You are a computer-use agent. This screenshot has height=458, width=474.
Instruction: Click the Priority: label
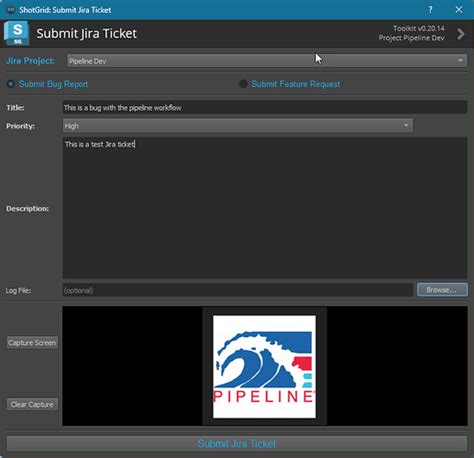point(20,126)
